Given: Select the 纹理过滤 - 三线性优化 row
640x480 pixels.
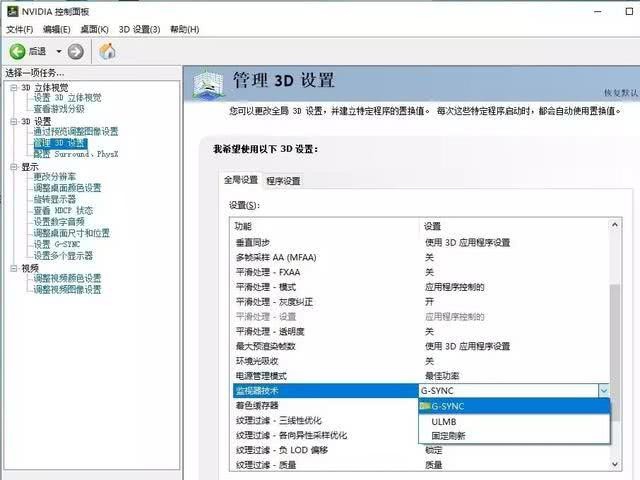Looking at the screenshot, I should pyautogui.click(x=325, y=420).
